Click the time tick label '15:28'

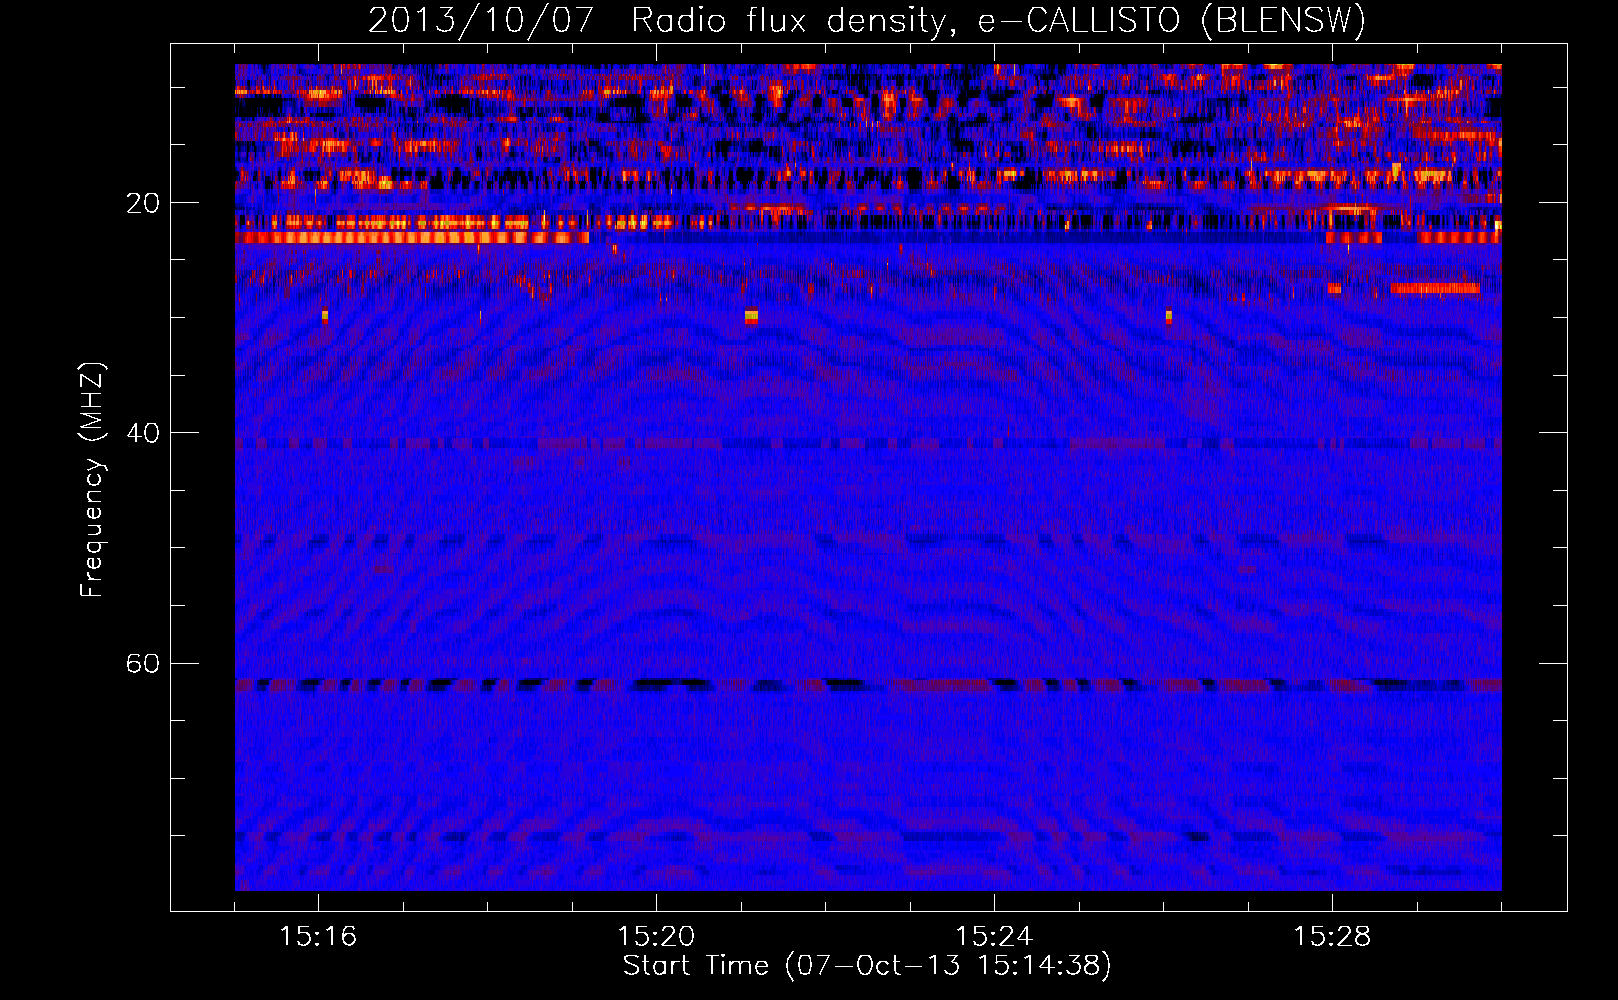[1332, 936]
